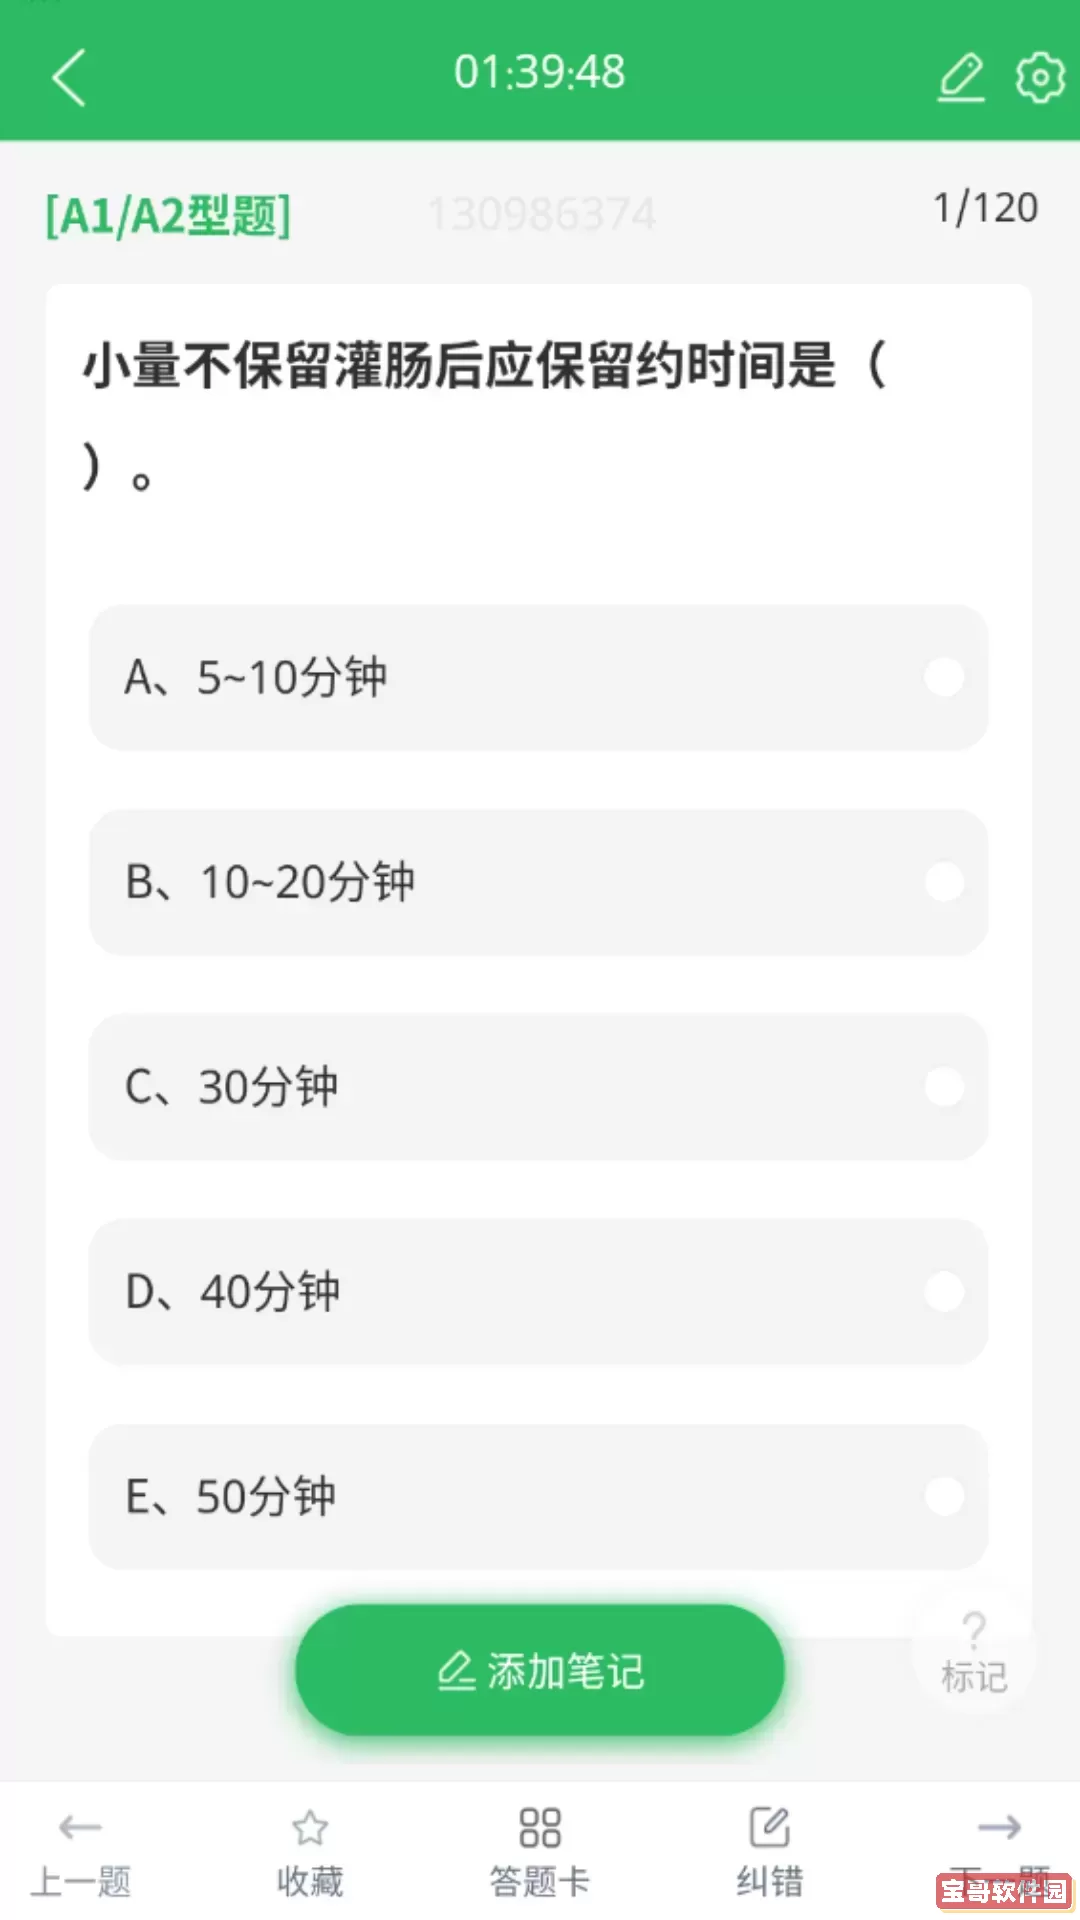1080x1920 pixels.
Task: Select radio button for option D
Action: point(944,1291)
